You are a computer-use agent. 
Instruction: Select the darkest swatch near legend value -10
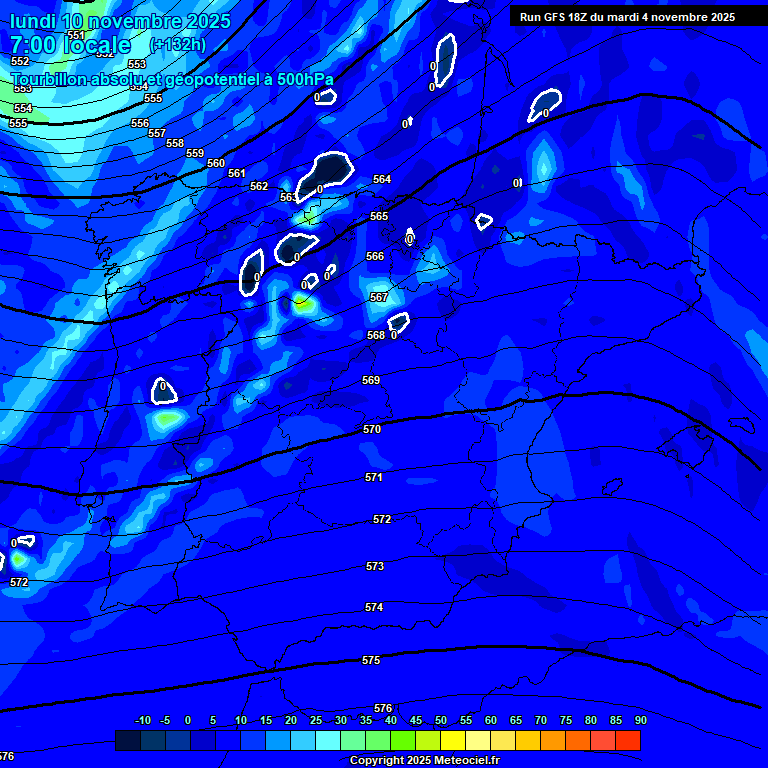pyautogui.click(x=128, y=741)
